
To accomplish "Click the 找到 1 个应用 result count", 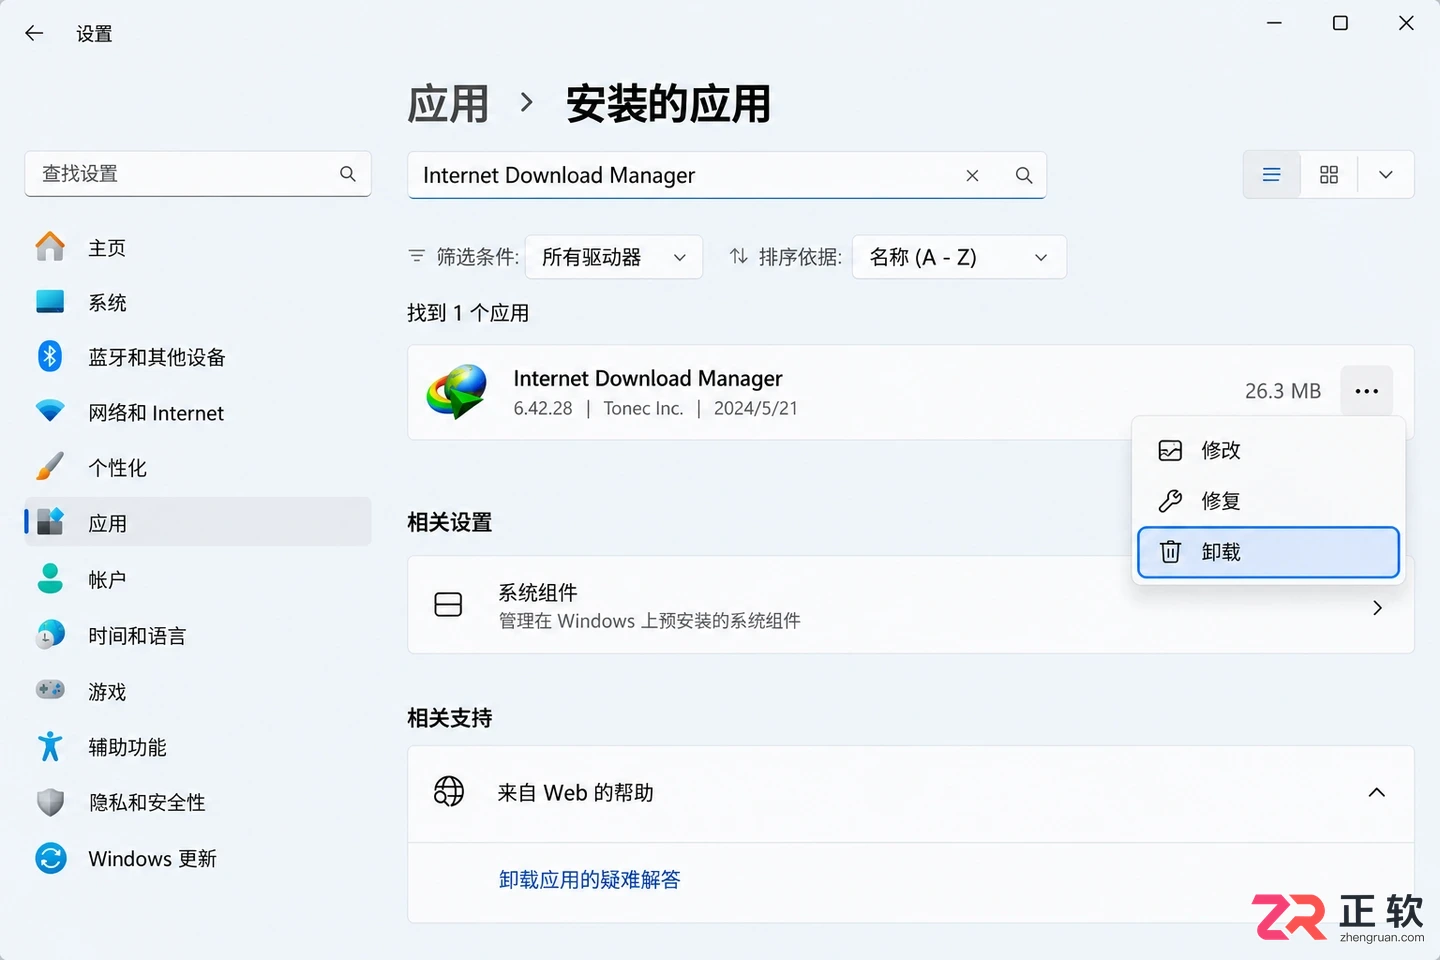I will click(468, 313).
